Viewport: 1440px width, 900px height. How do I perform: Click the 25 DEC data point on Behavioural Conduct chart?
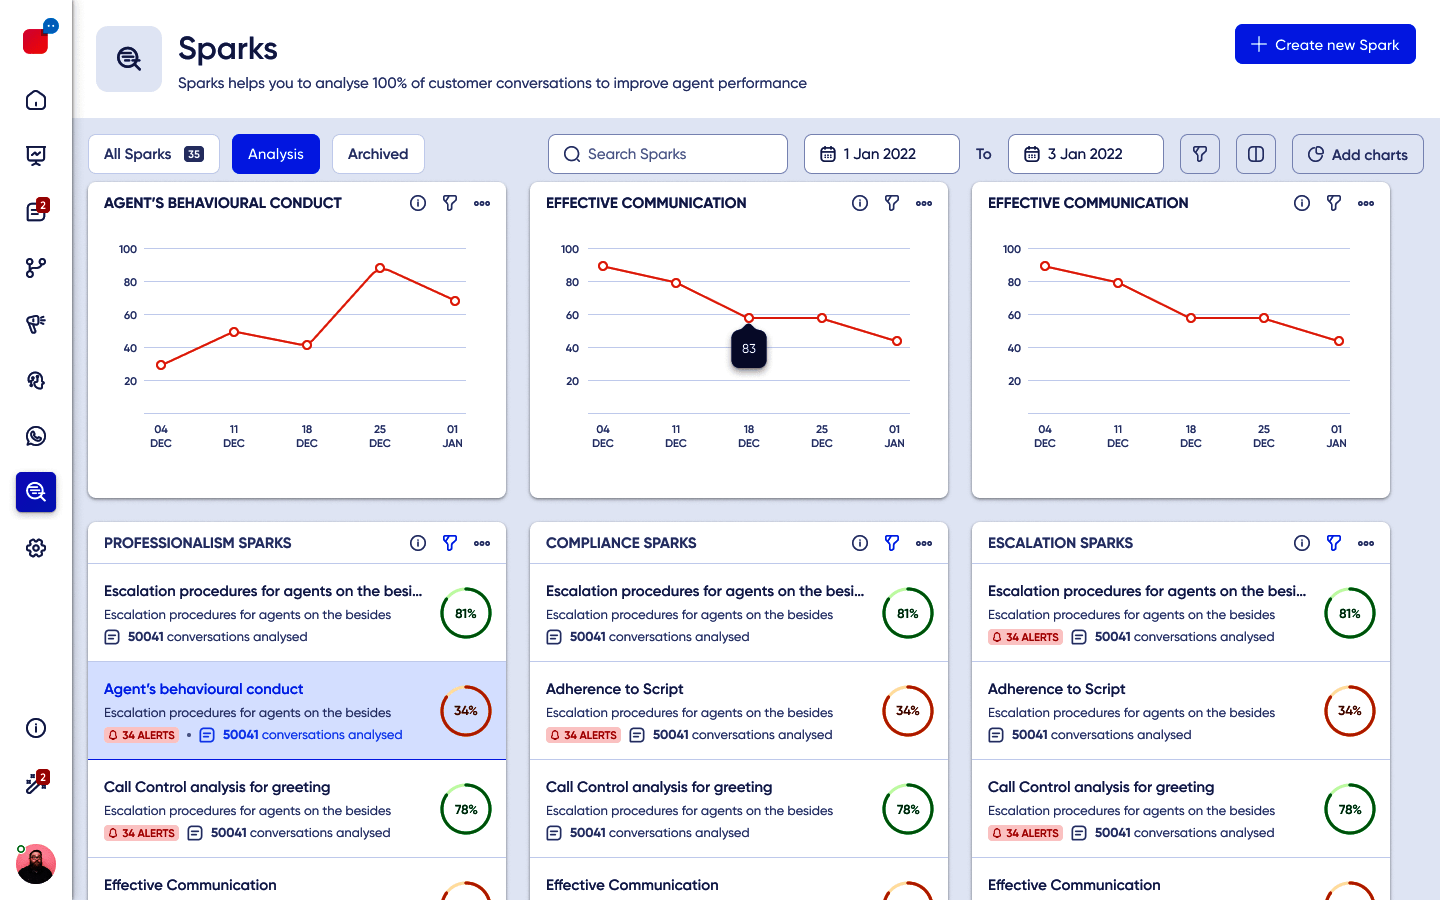[380, 268]
